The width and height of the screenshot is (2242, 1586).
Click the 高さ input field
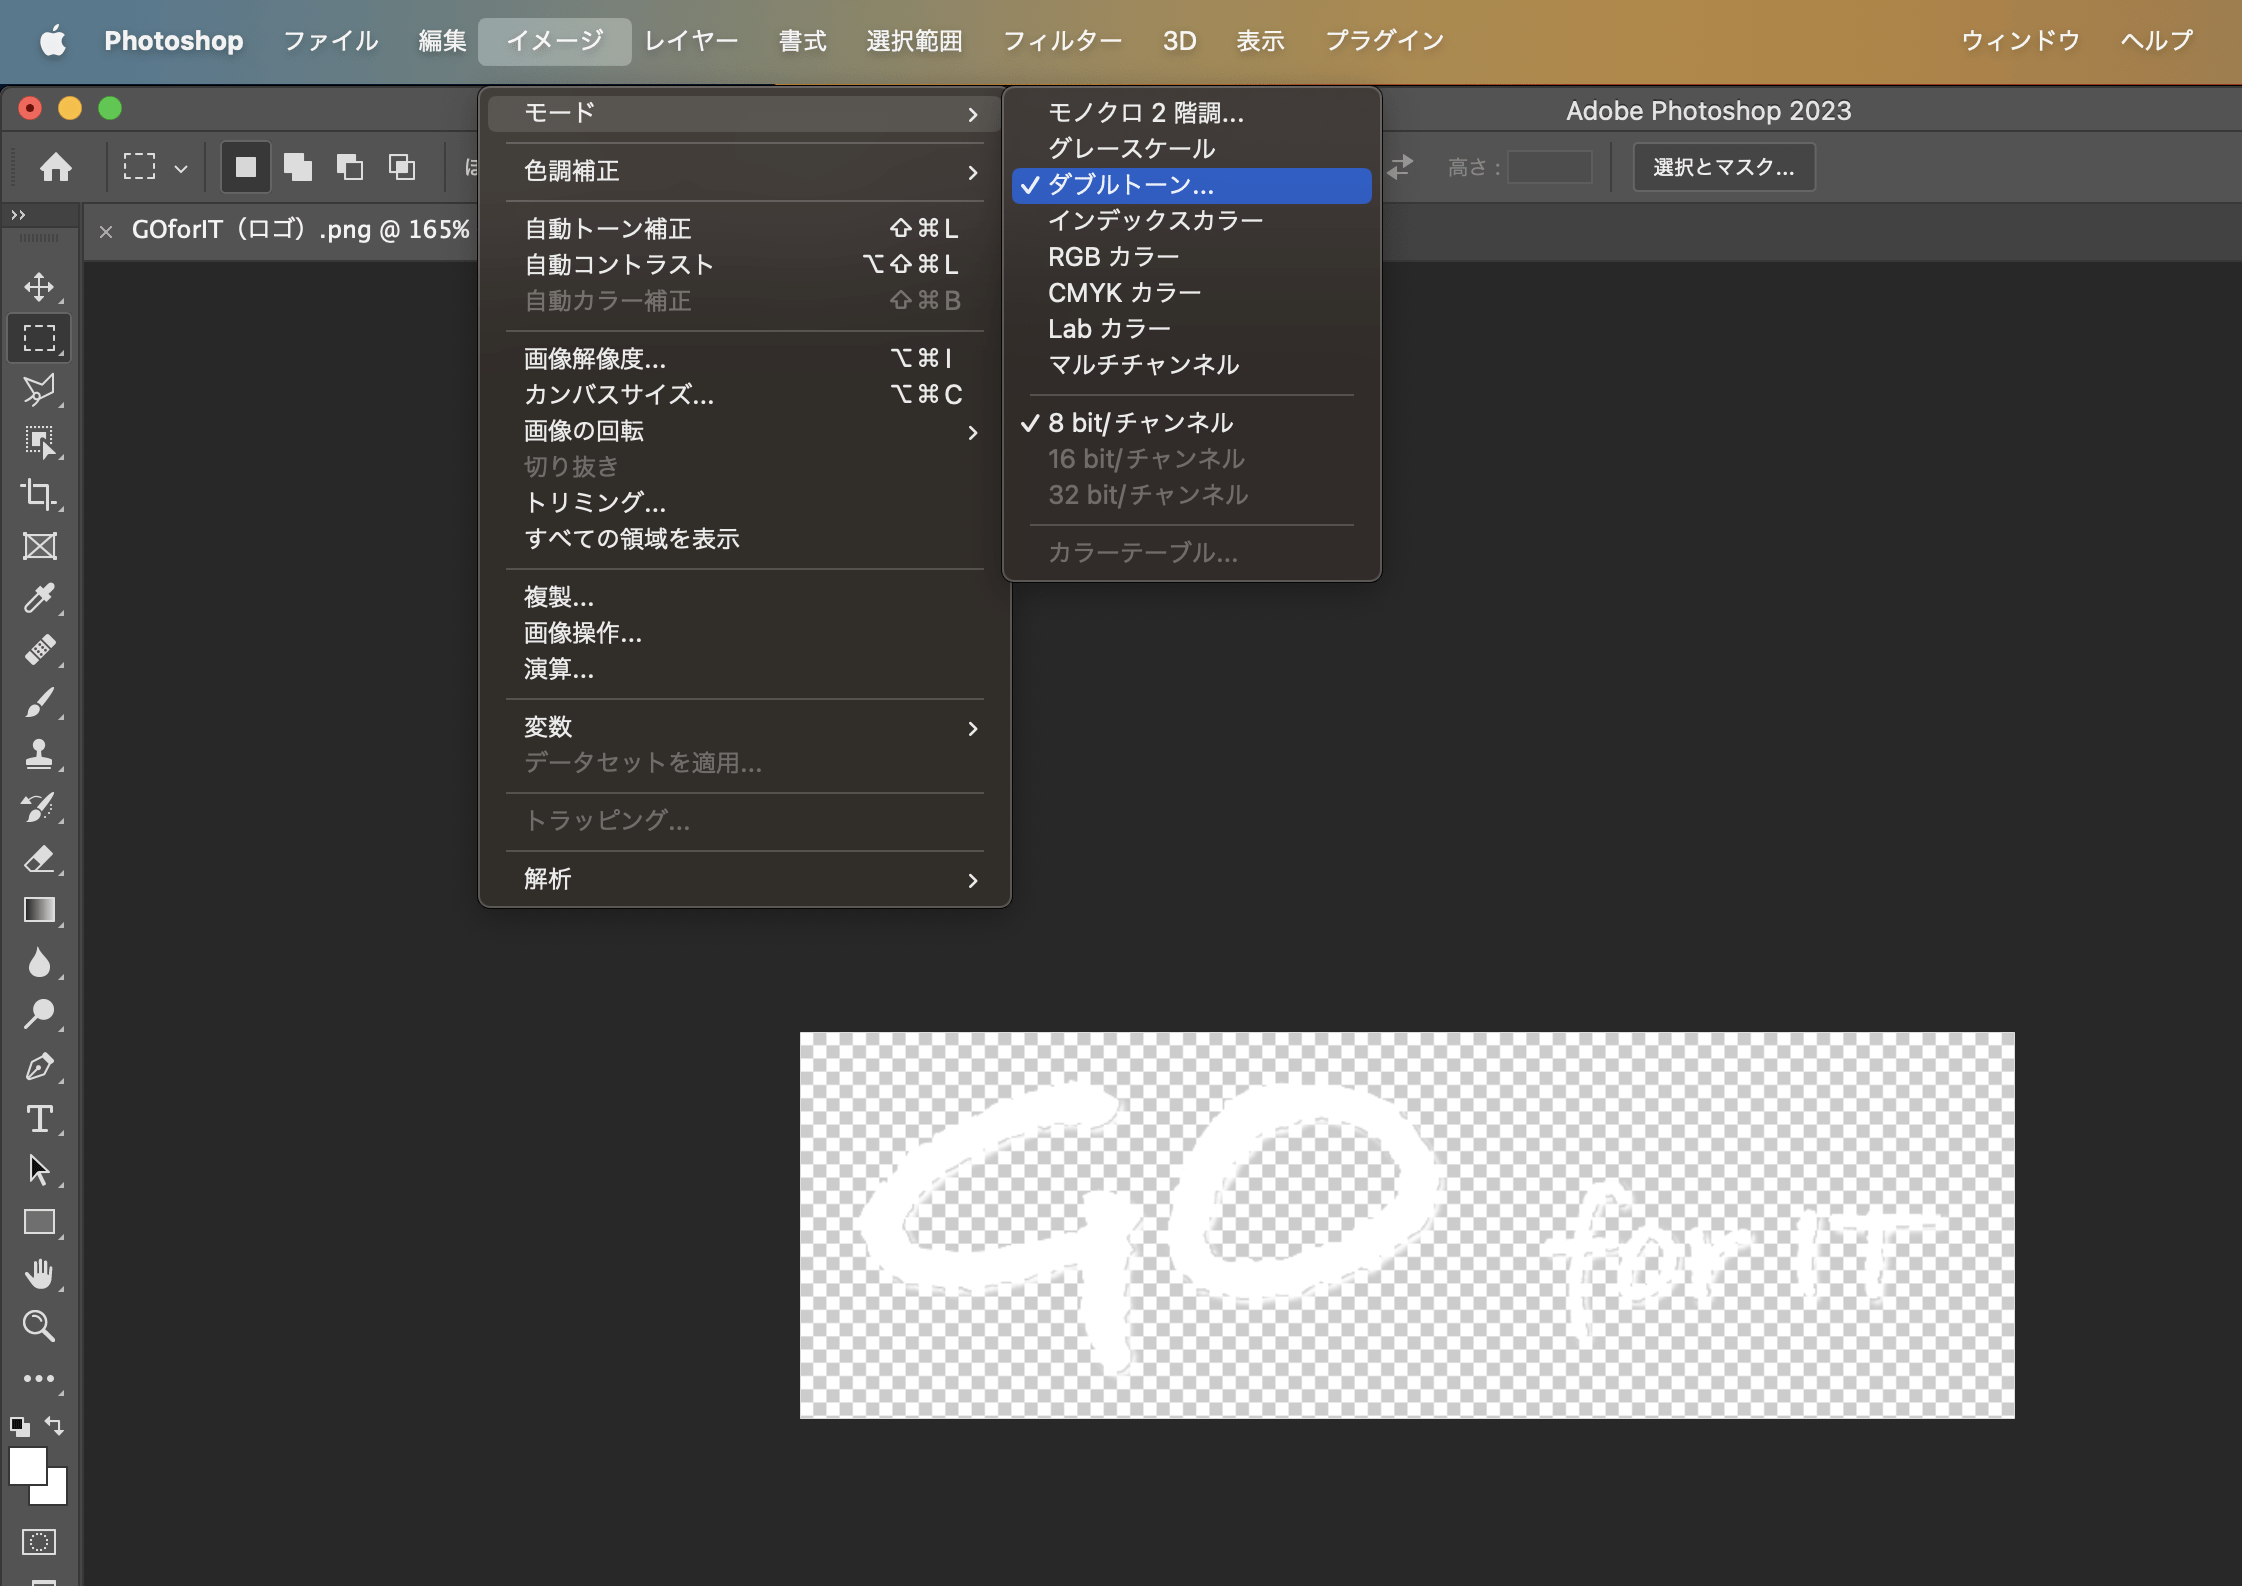click(1549, 167)
